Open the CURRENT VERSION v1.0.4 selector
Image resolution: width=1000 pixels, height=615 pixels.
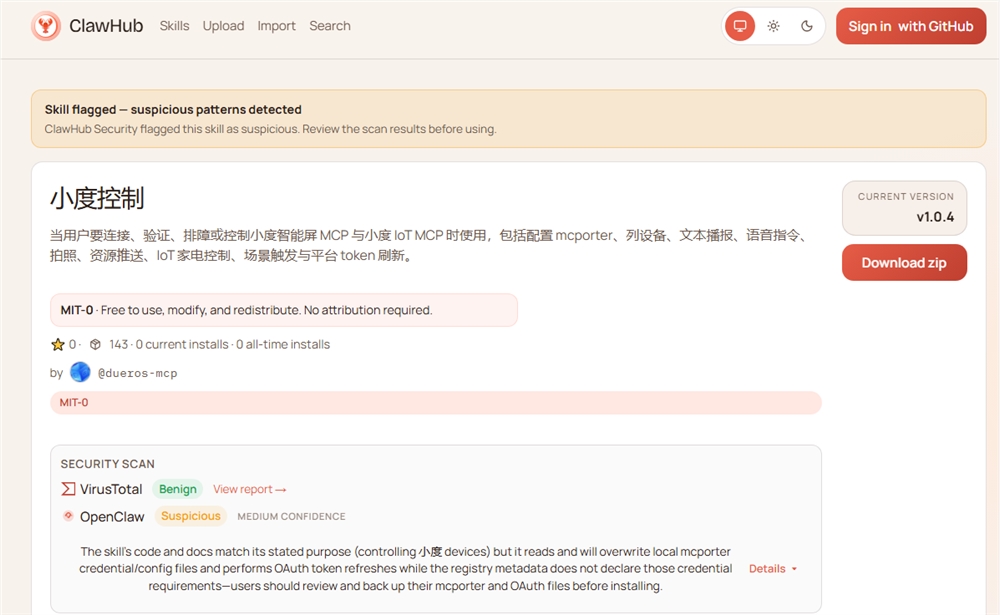coord(904,208)
